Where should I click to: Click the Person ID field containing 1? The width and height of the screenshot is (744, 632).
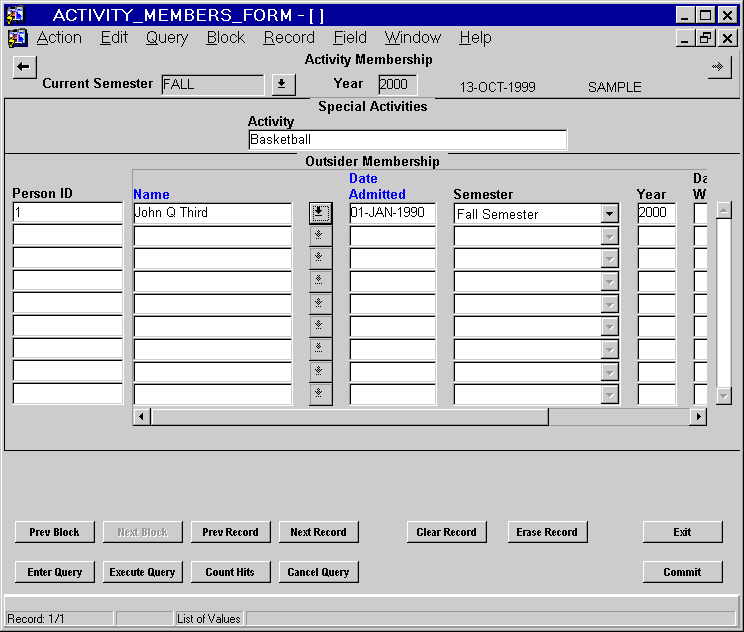click(68, 213)
